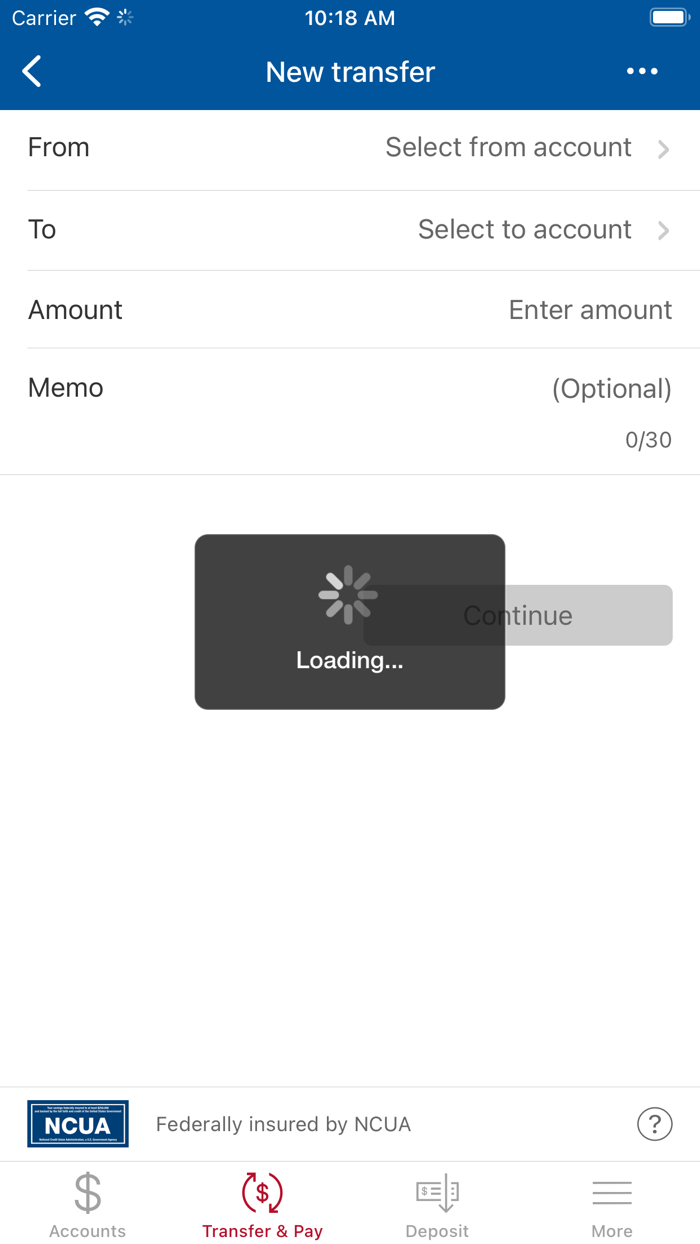Open the Select to account picker
Image resolution: width=700 pixels, height=1244 pixels.
click(524, 230)
